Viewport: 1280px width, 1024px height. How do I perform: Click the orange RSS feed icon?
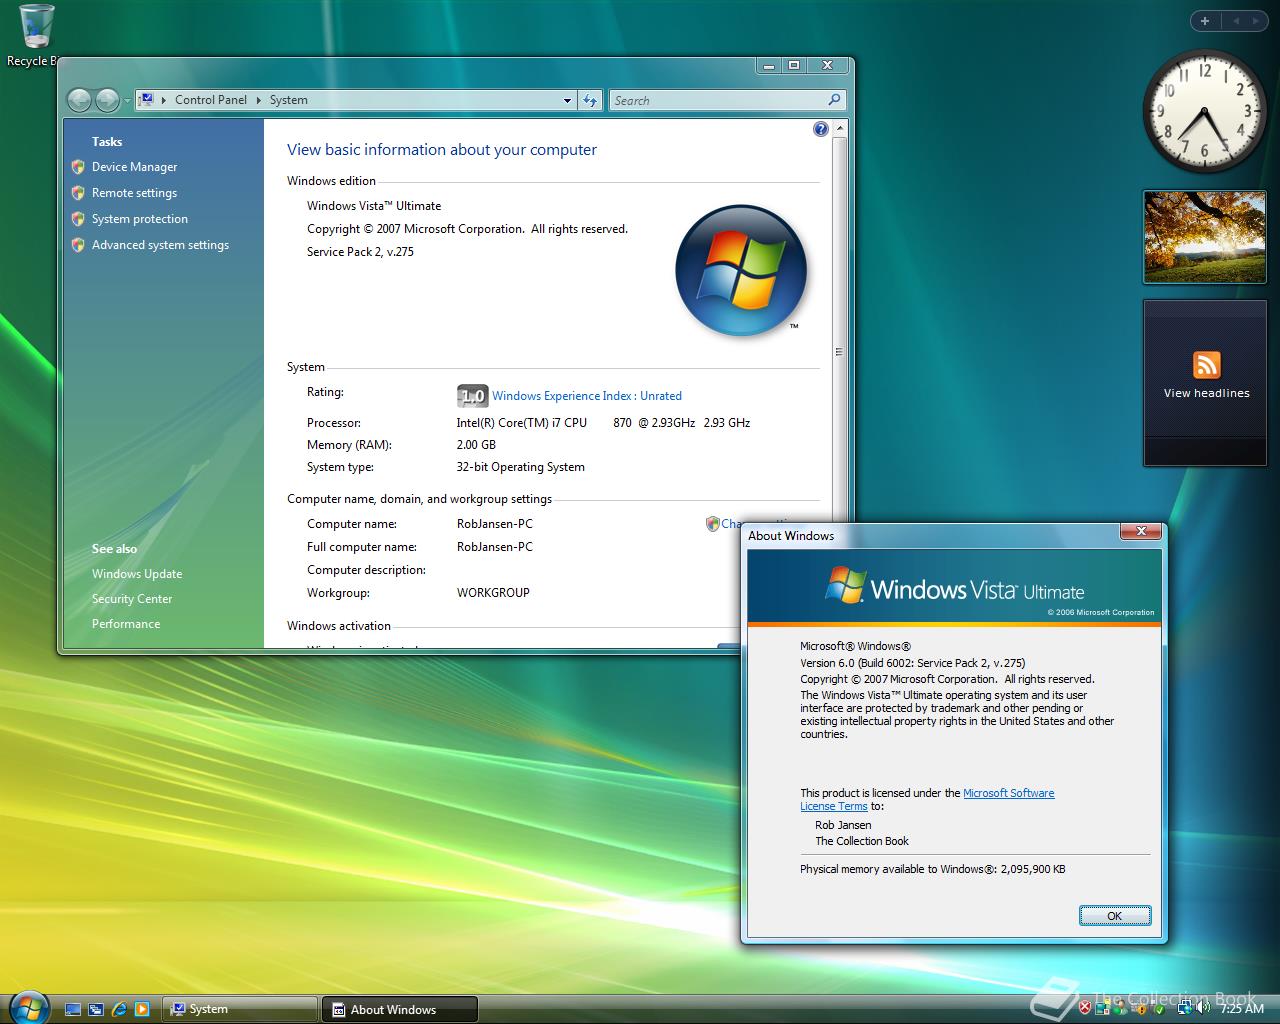(1207, 364)
